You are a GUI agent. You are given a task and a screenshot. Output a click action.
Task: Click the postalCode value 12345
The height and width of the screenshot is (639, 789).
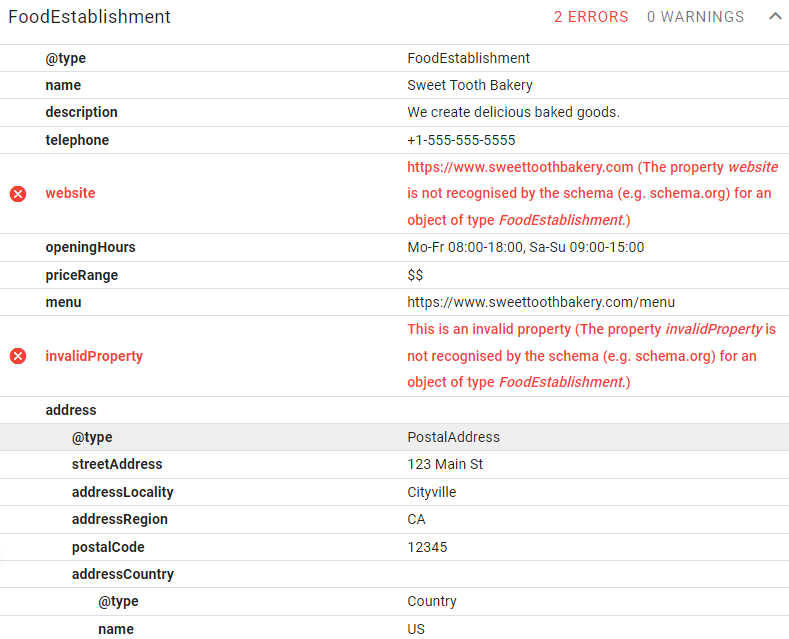click(427, 547)
